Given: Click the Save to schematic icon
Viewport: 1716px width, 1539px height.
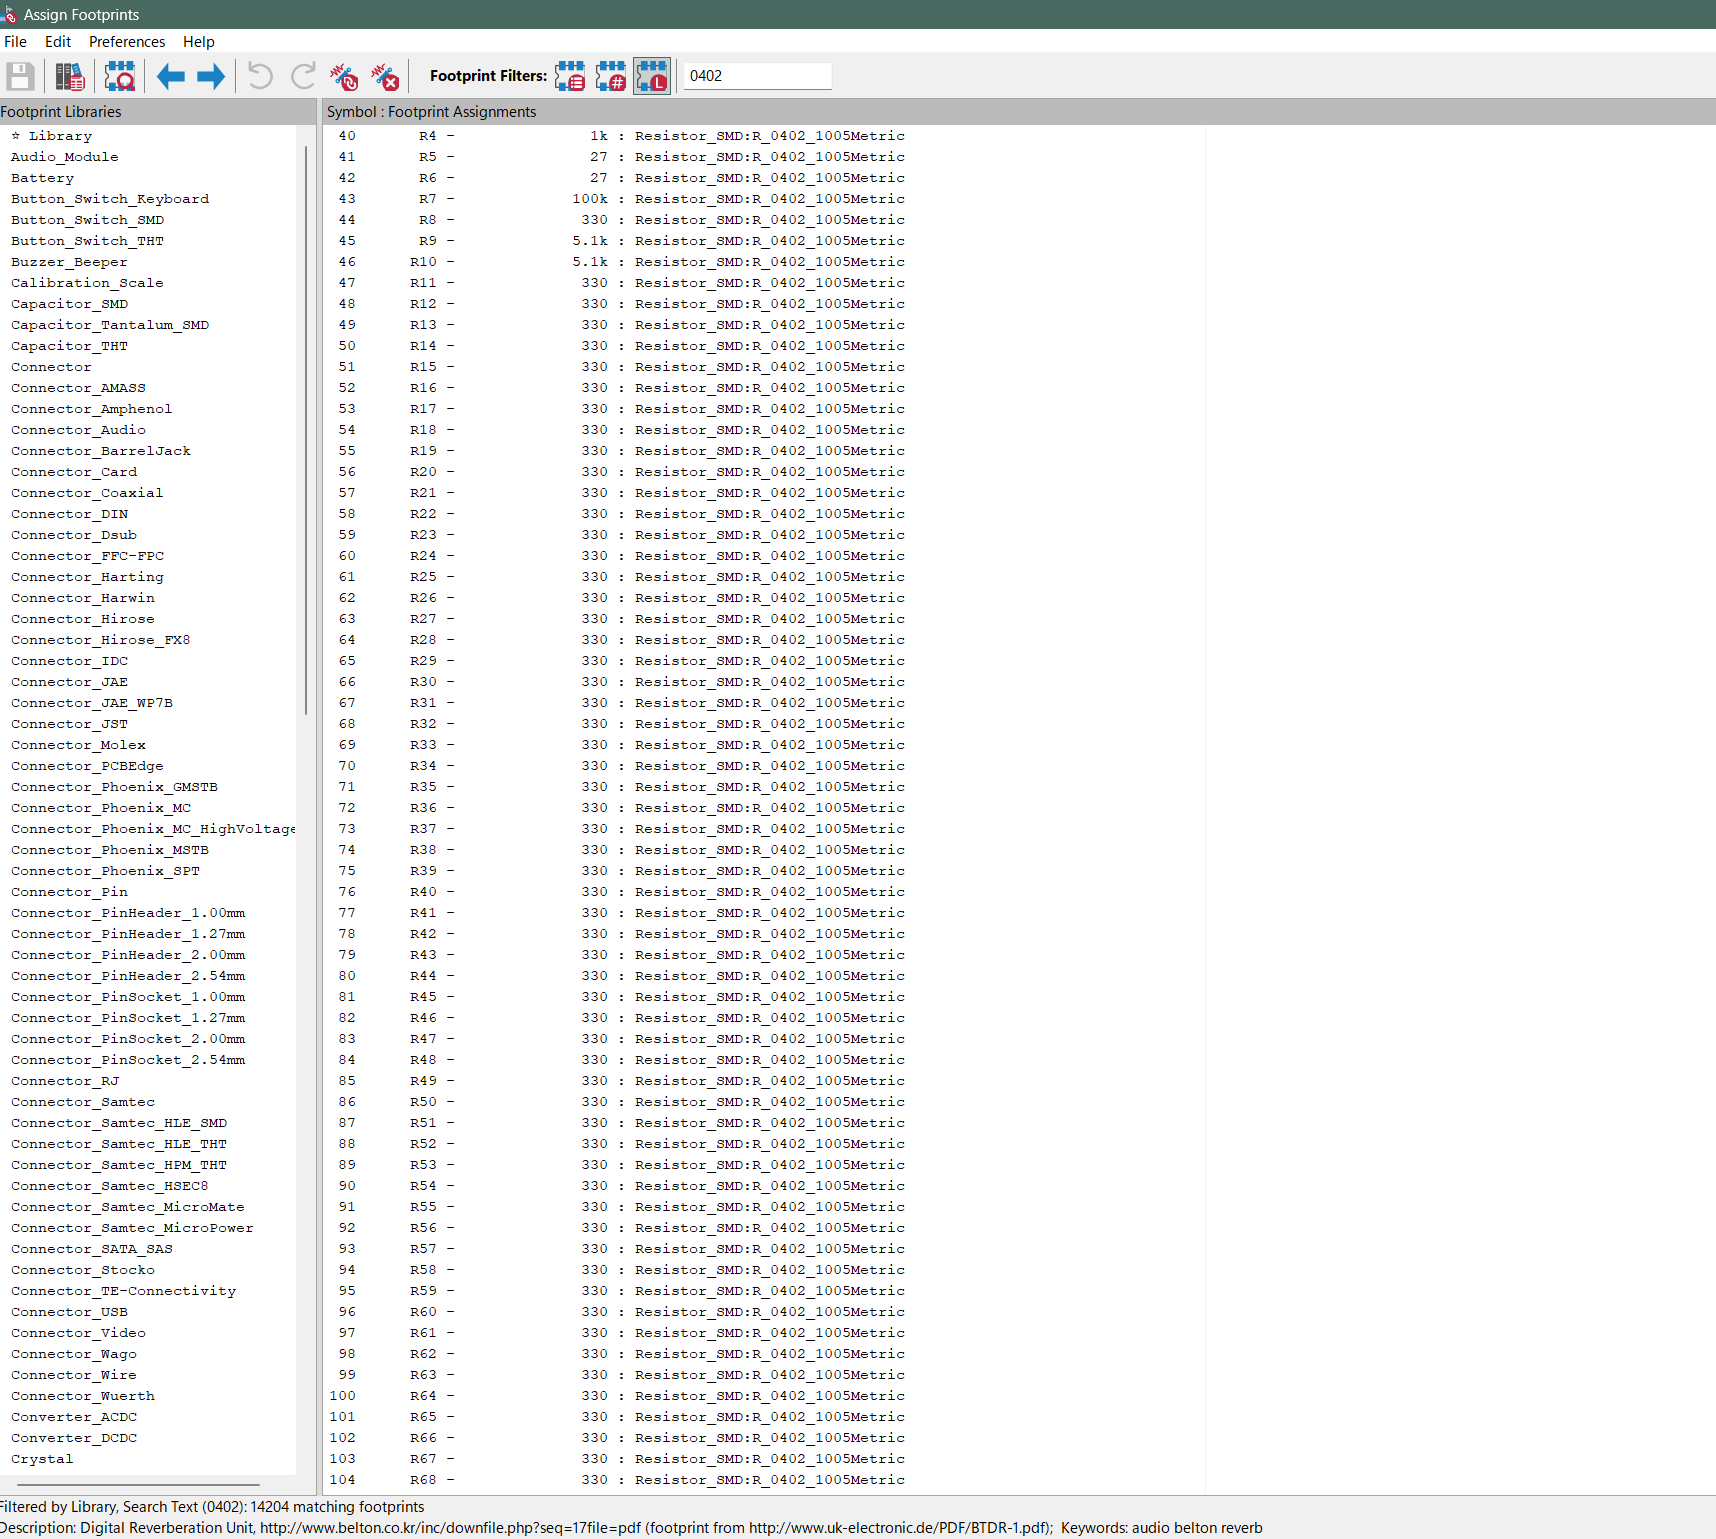Looking at the screenshot, I should tap(20, 76).
